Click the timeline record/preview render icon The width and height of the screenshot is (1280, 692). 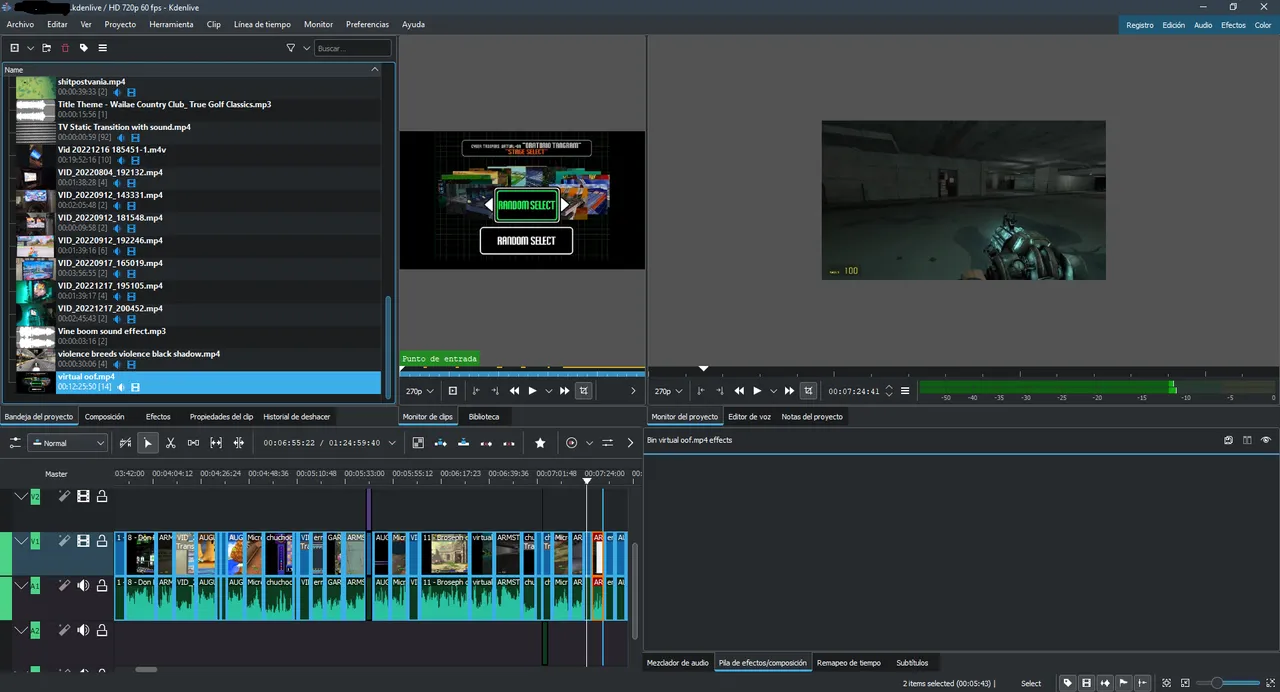572,443
